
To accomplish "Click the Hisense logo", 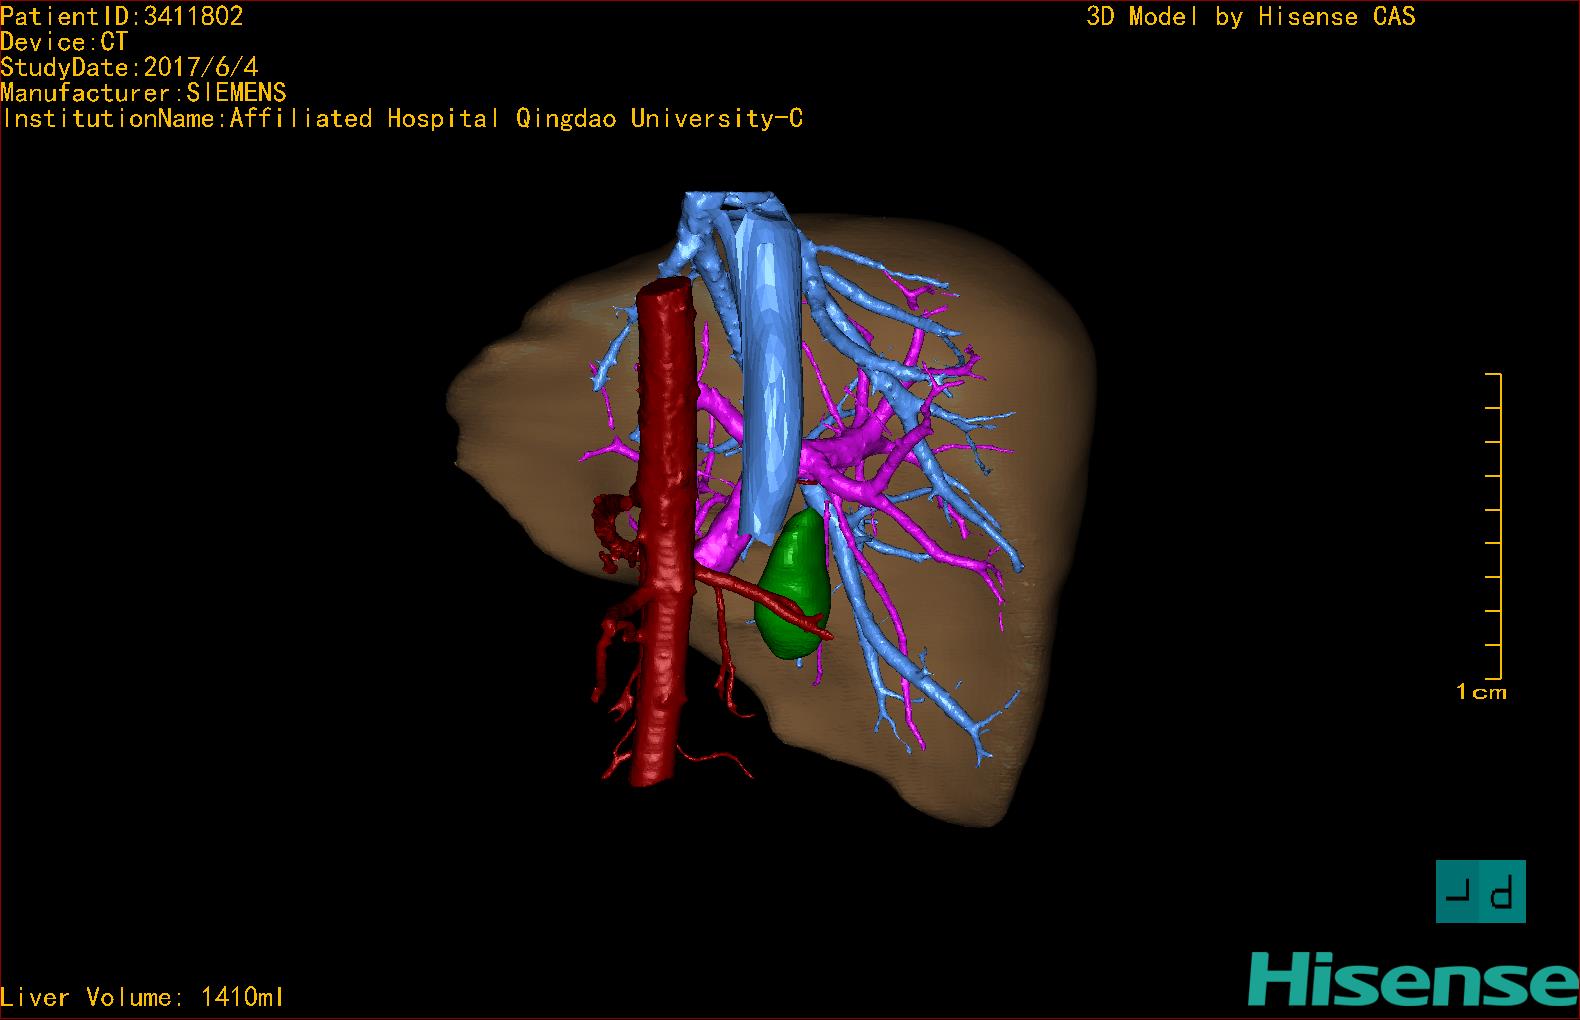I will click(1413, 979).
